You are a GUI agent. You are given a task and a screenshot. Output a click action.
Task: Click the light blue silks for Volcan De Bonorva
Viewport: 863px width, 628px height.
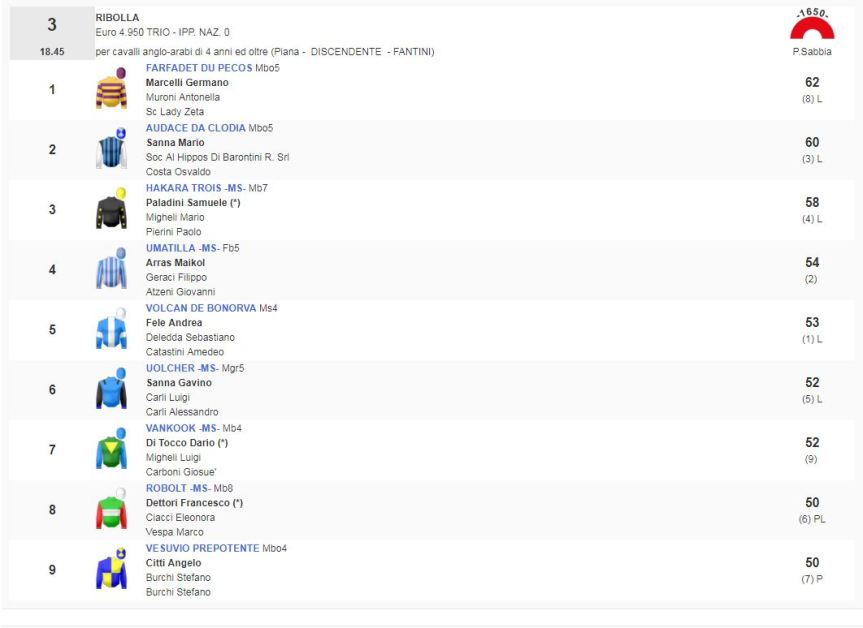click(111, 330)
